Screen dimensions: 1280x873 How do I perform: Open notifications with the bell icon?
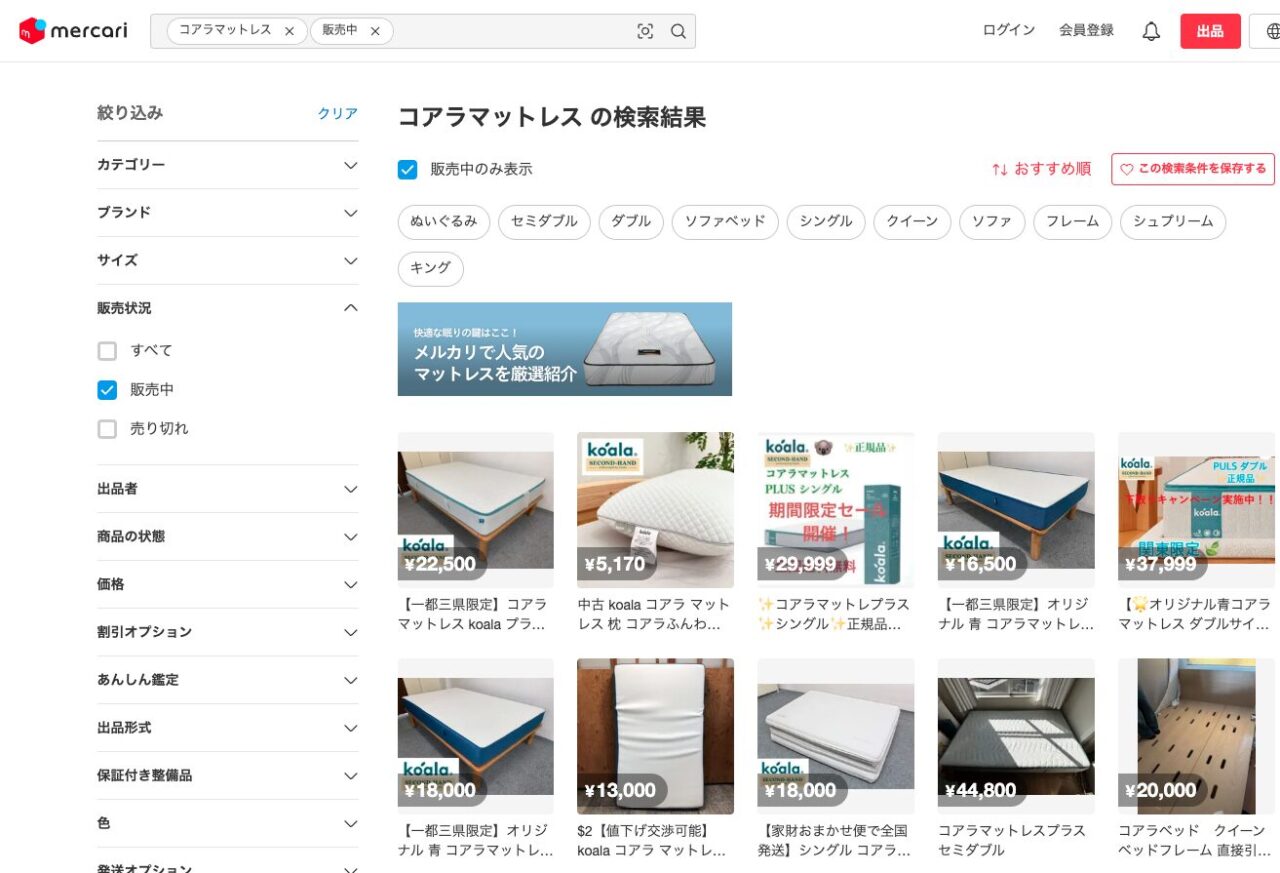(1151, 31)
